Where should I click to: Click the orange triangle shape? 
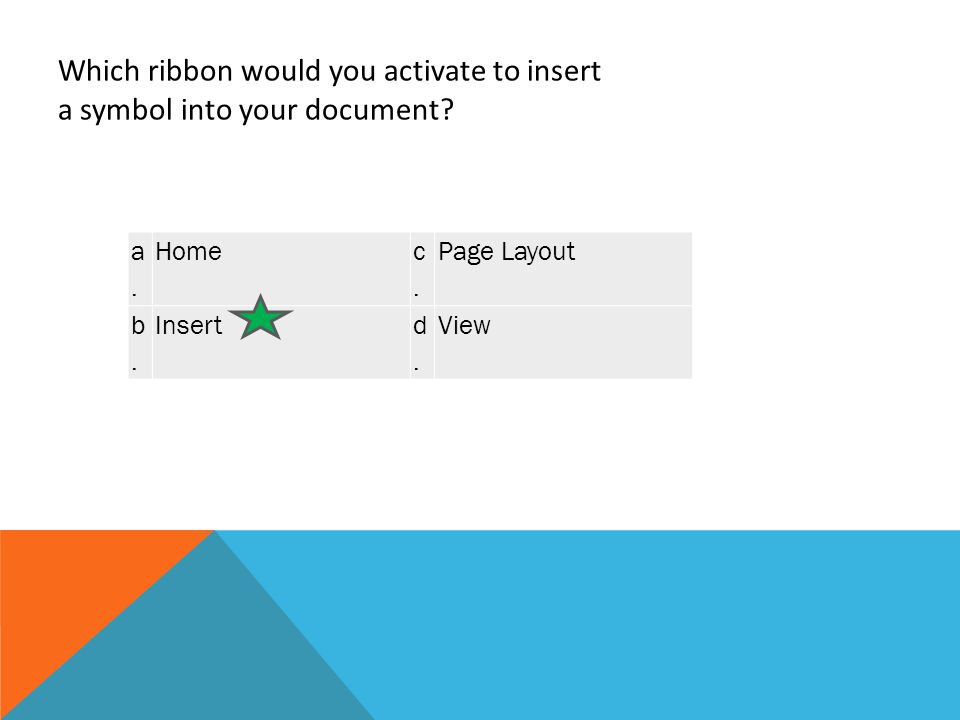coord(67,588)
